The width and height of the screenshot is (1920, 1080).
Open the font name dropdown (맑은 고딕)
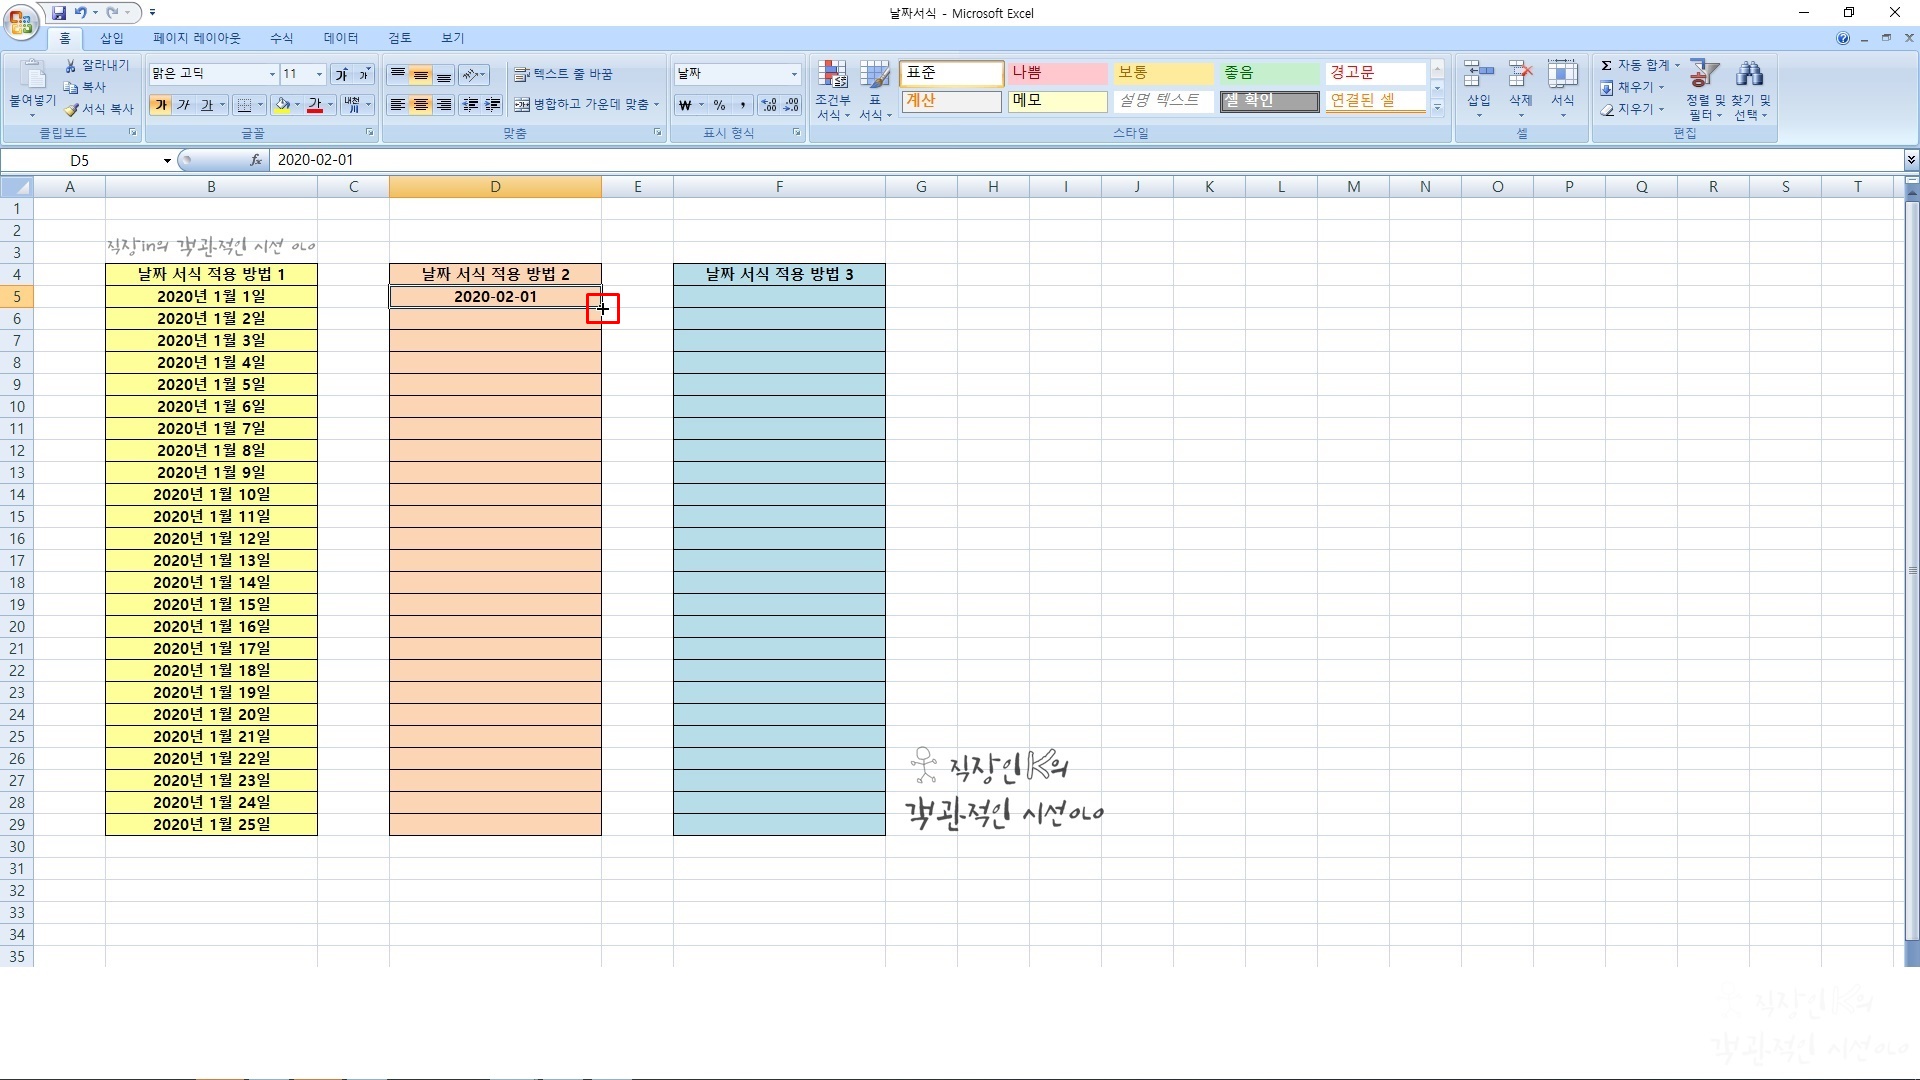[272, 74]
